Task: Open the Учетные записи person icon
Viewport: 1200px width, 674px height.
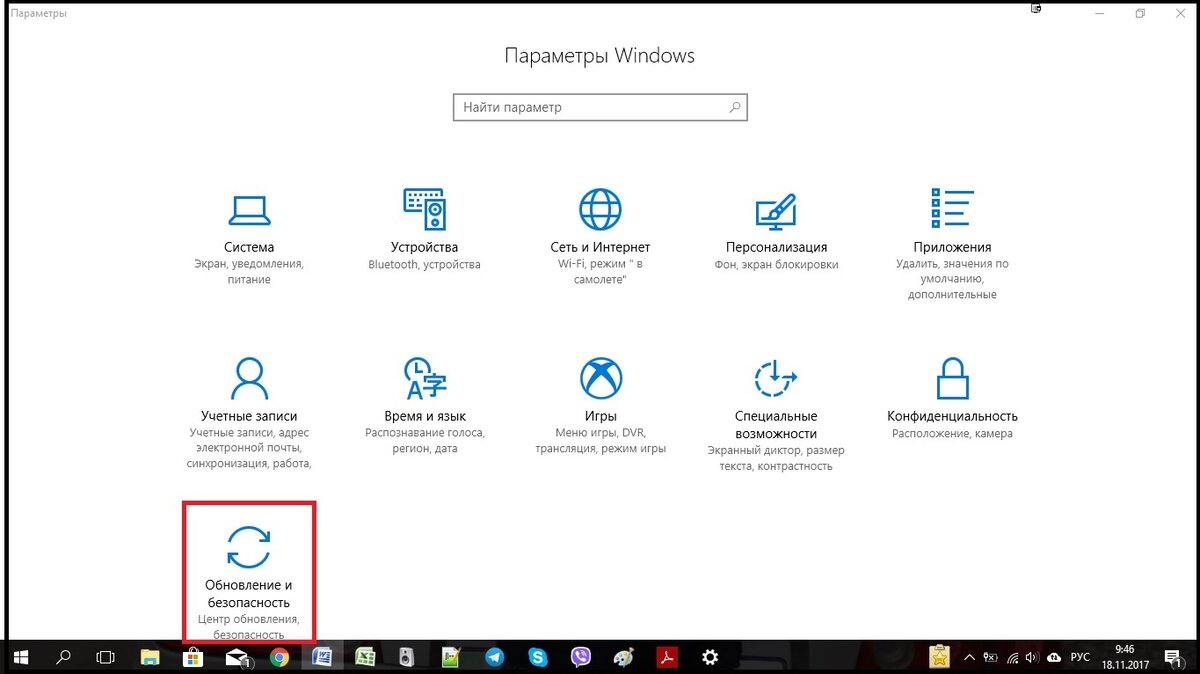Action: [249, 378]
